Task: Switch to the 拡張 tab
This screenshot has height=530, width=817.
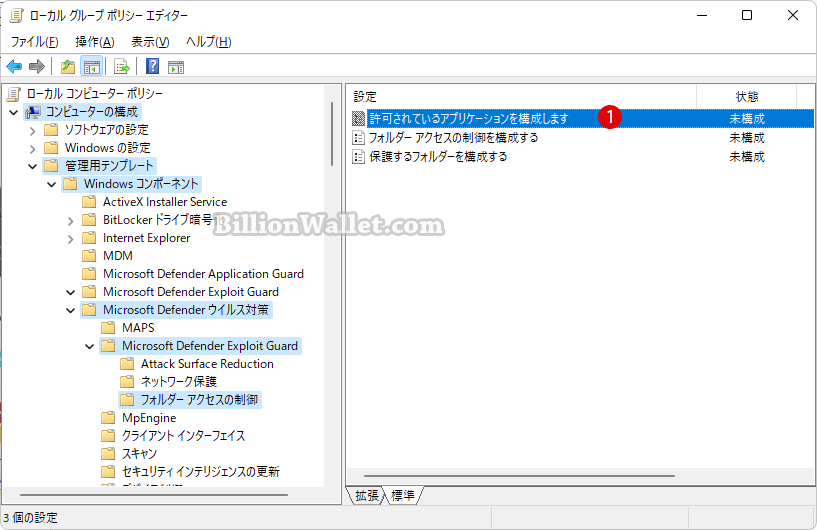Action: pos(367,495)
